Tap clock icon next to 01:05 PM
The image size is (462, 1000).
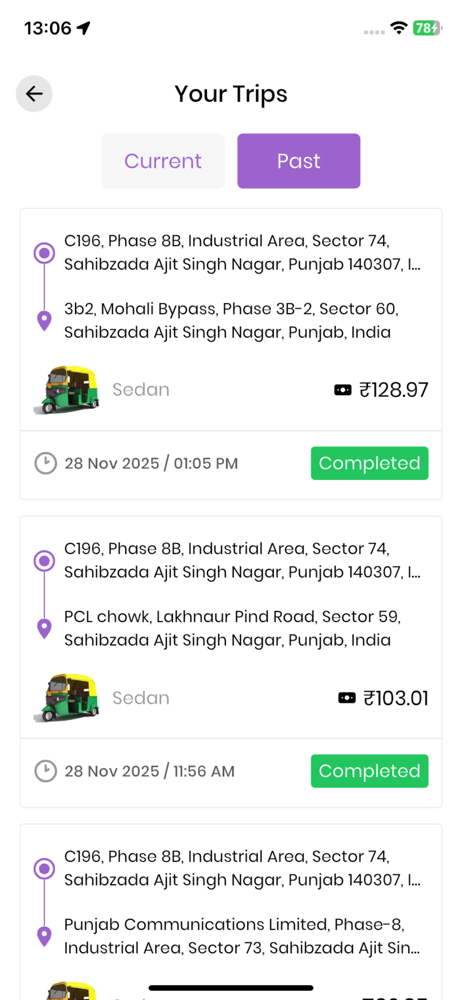pos(45,463)
